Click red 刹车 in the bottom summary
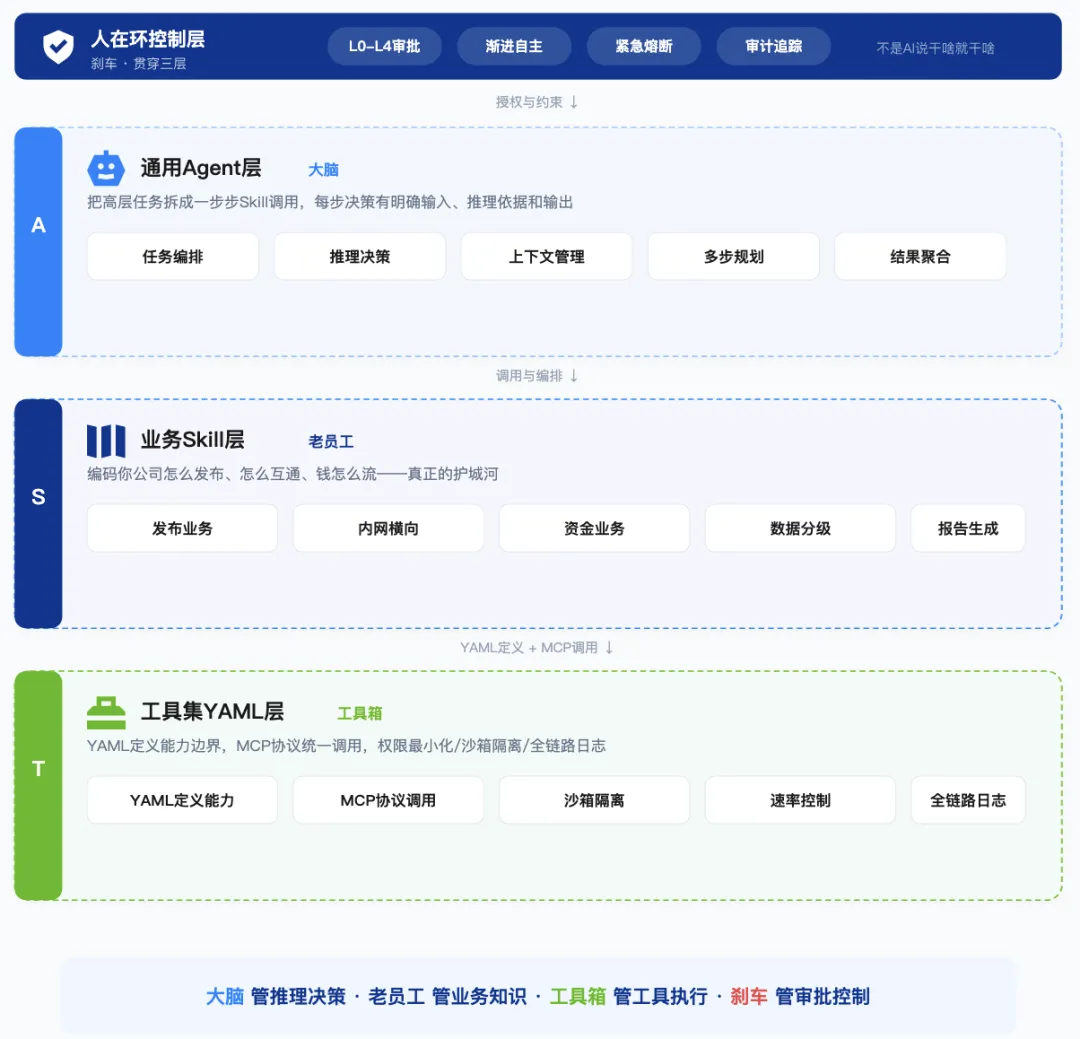The image size is (1080, 1039). click(749, 996)
